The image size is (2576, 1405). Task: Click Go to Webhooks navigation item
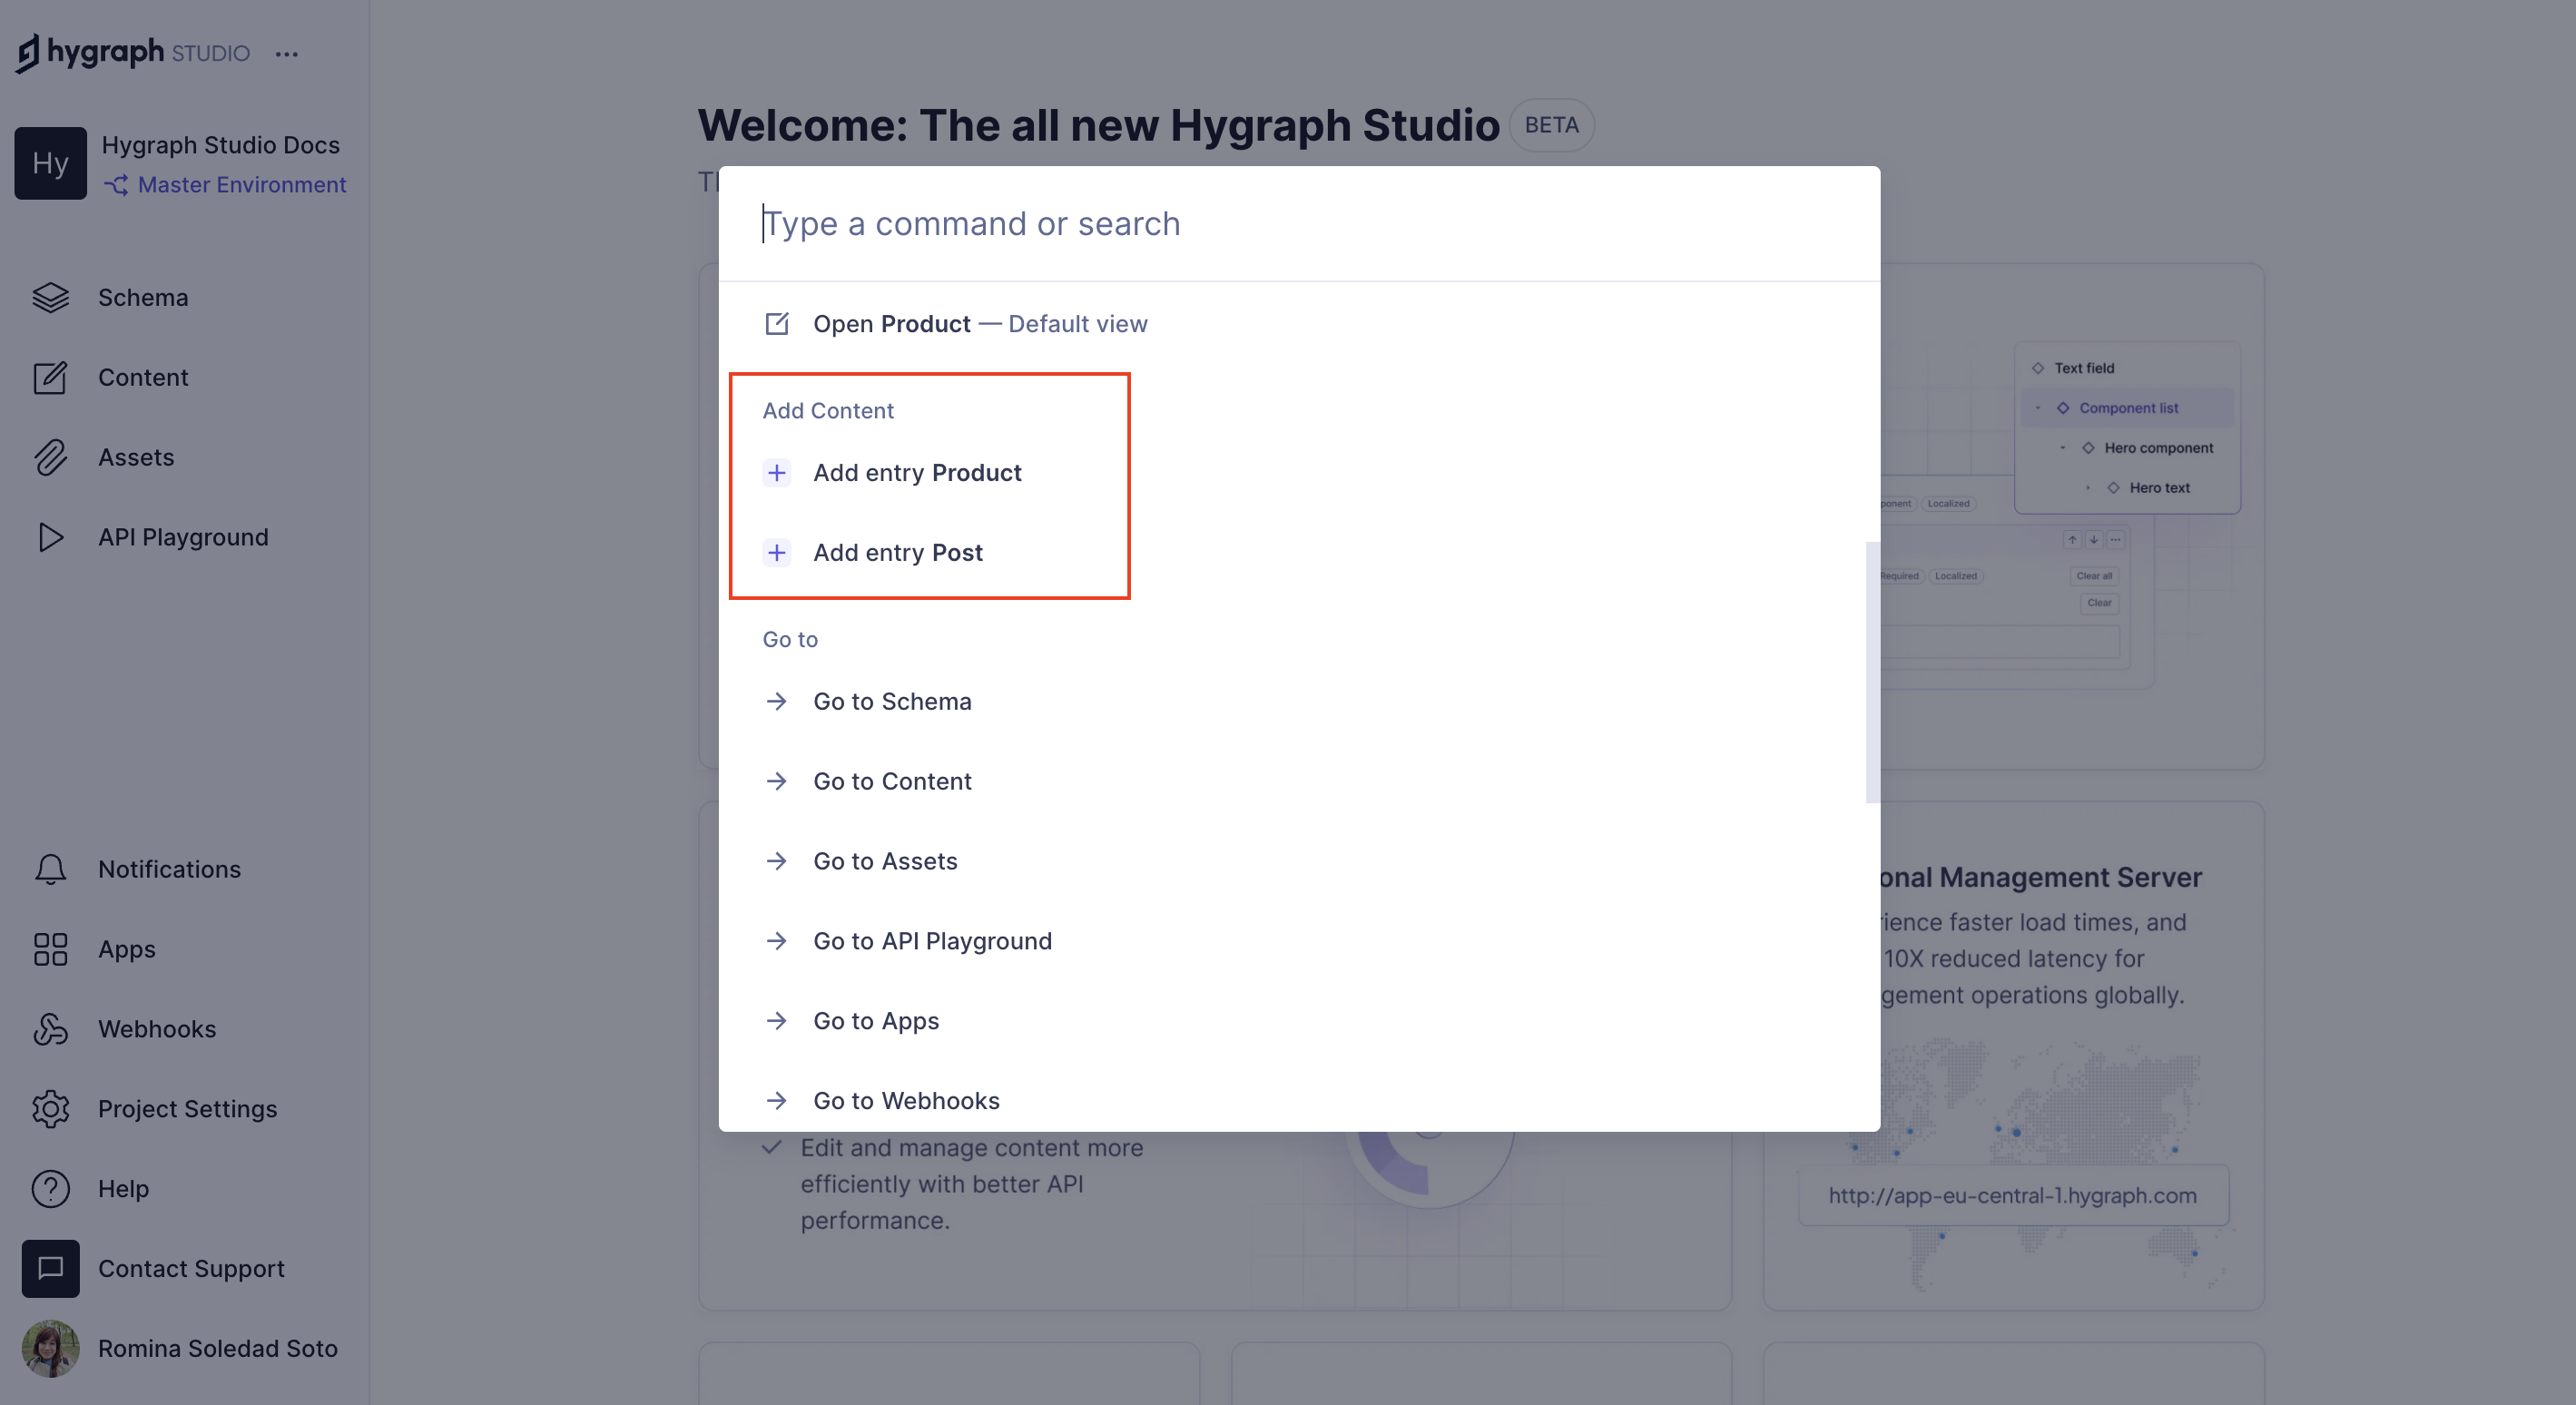pyautogui.click(x=907, y=1099)
